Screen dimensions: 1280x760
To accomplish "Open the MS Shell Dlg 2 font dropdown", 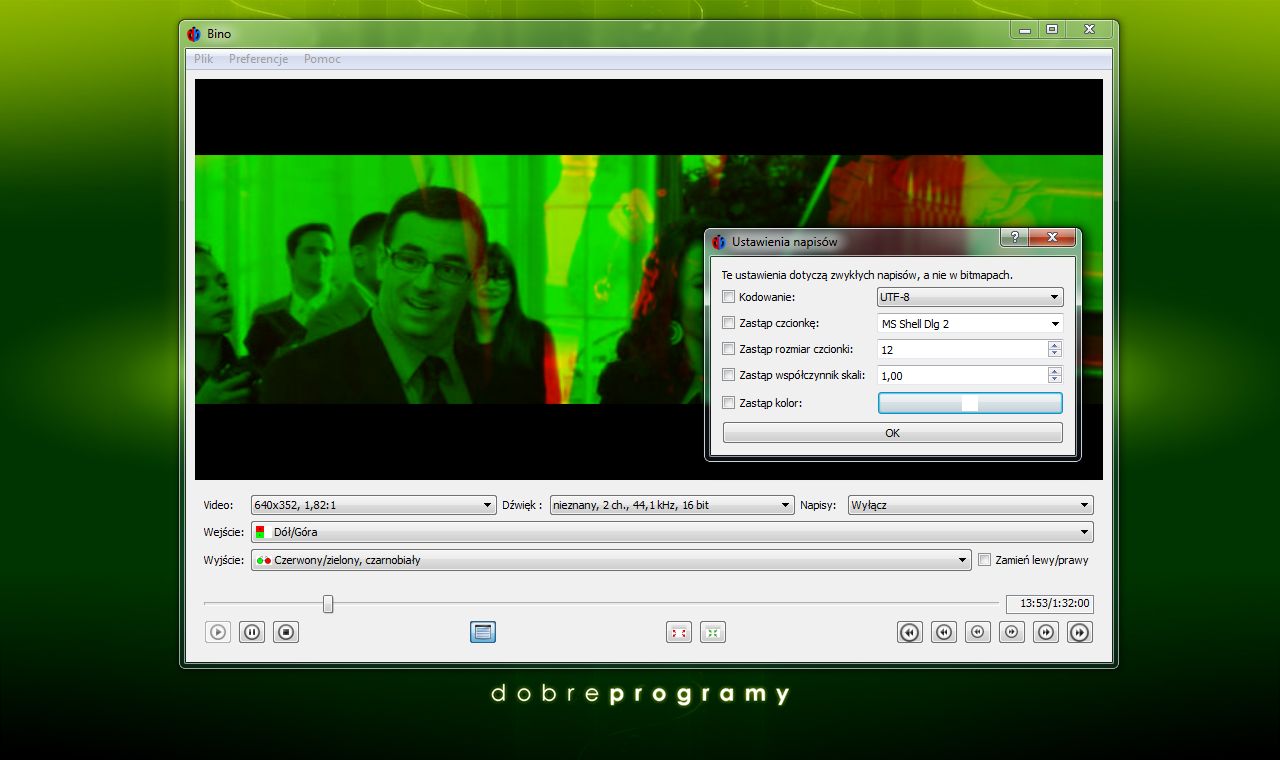I will (x=970, y=323).
